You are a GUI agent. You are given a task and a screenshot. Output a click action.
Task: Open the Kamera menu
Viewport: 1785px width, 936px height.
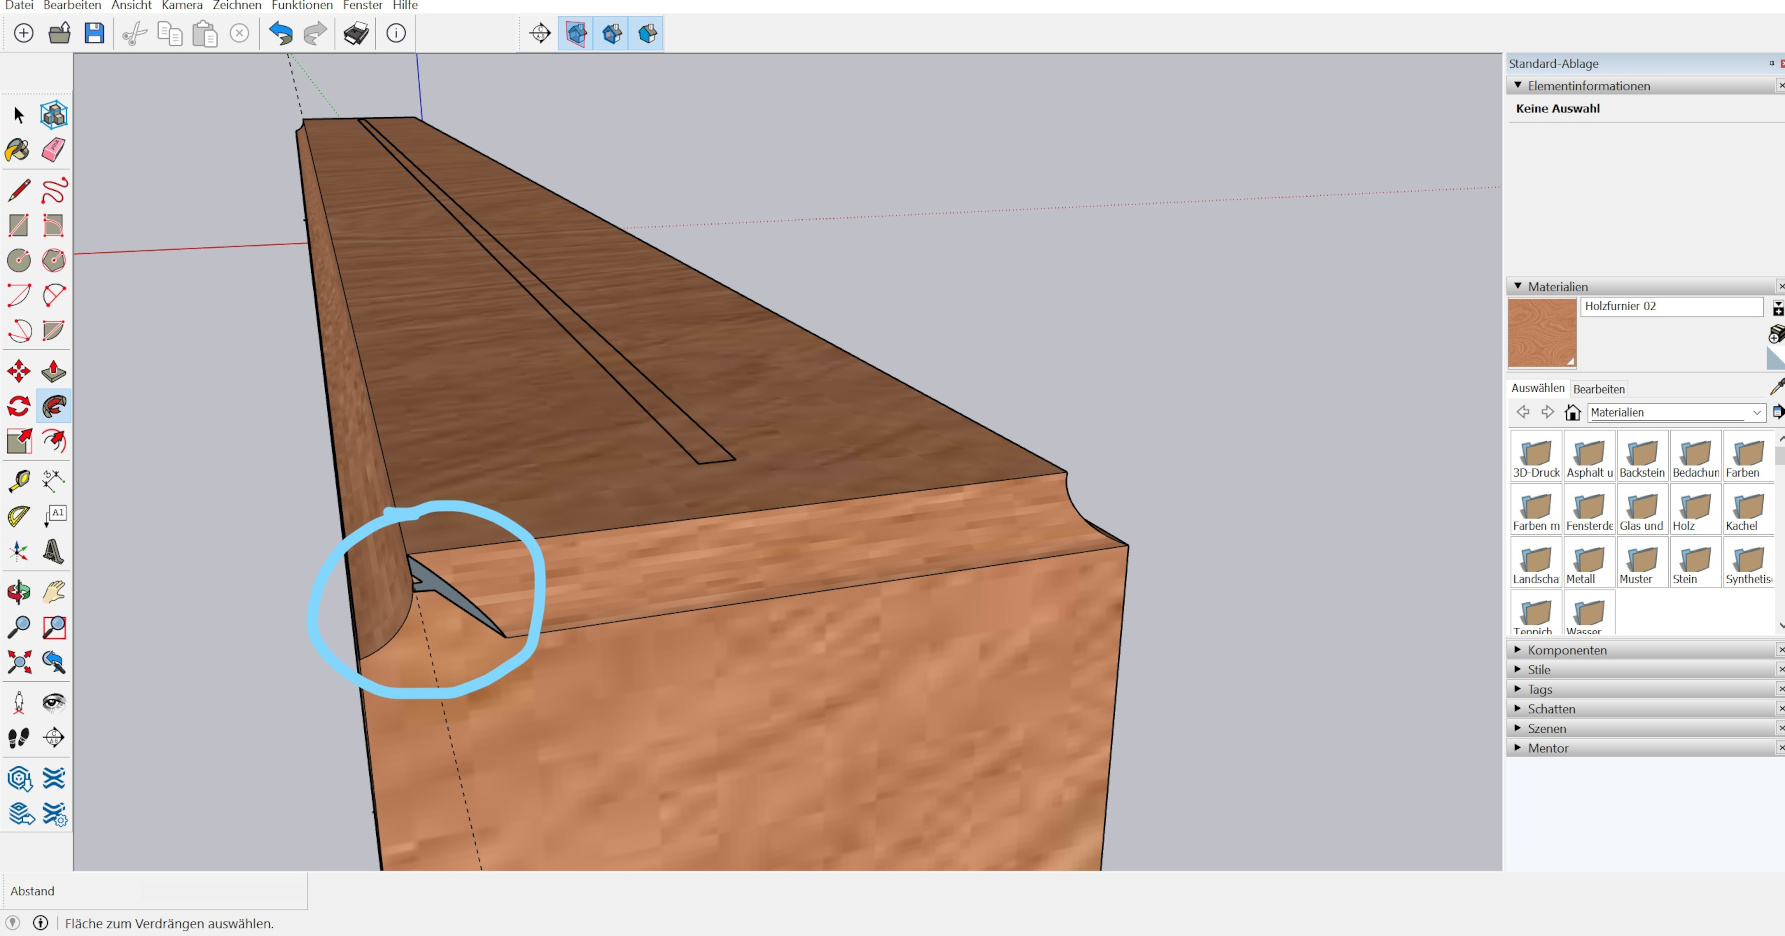coord(182,5)
